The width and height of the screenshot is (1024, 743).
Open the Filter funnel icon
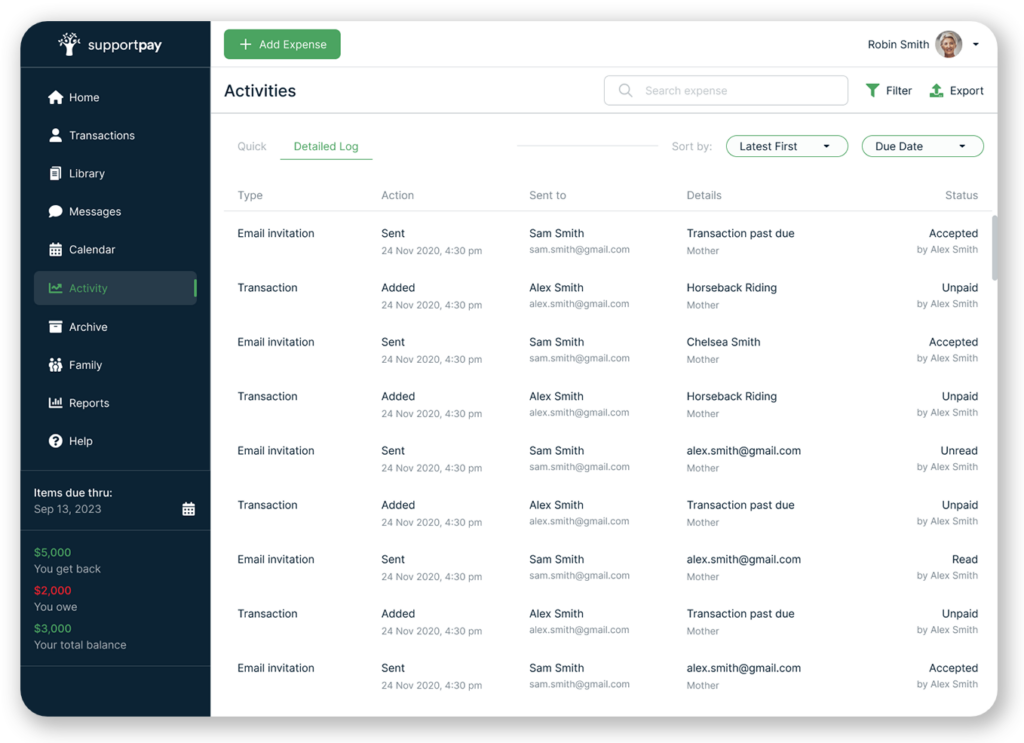pos(872,90)
